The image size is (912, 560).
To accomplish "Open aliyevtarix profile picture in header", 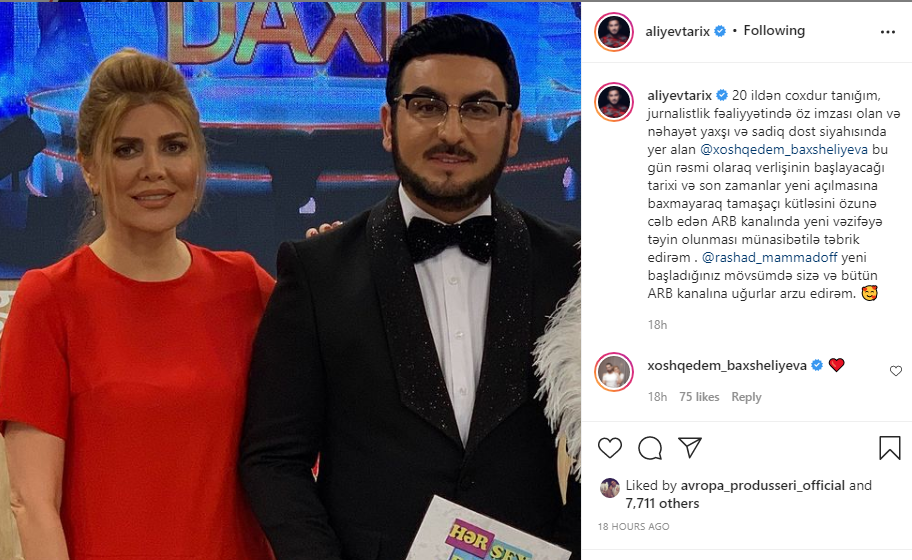I will click(x=614, y=32).
